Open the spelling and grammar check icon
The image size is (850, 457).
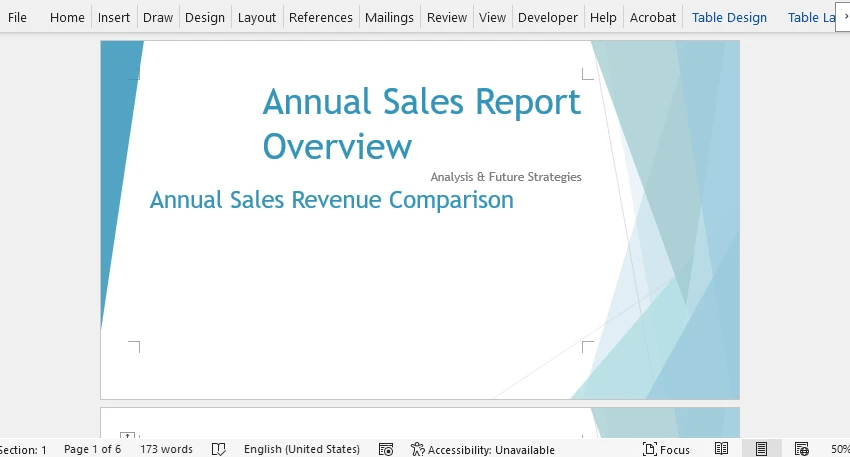(218, 449)
